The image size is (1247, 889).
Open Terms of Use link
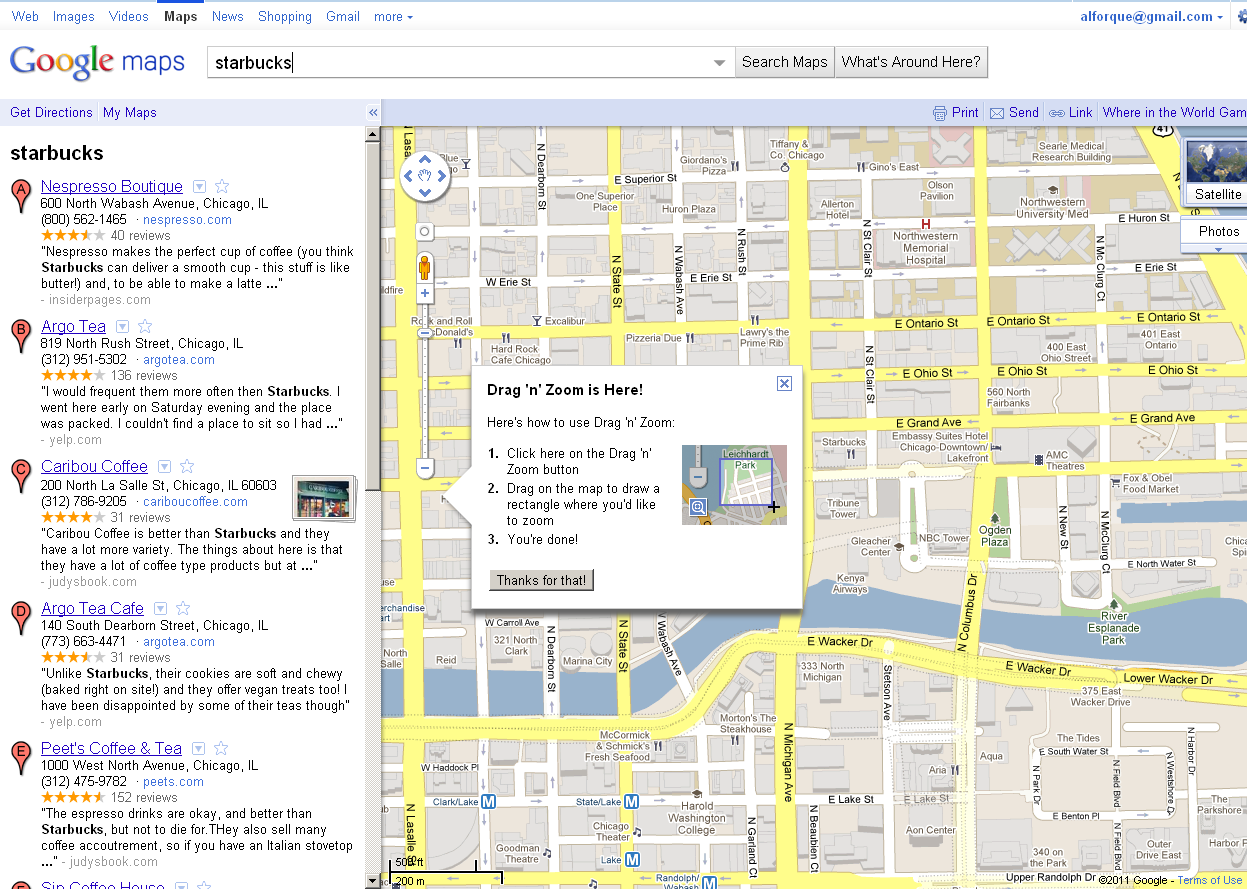pyautogui.click(x=1209, y=880)
